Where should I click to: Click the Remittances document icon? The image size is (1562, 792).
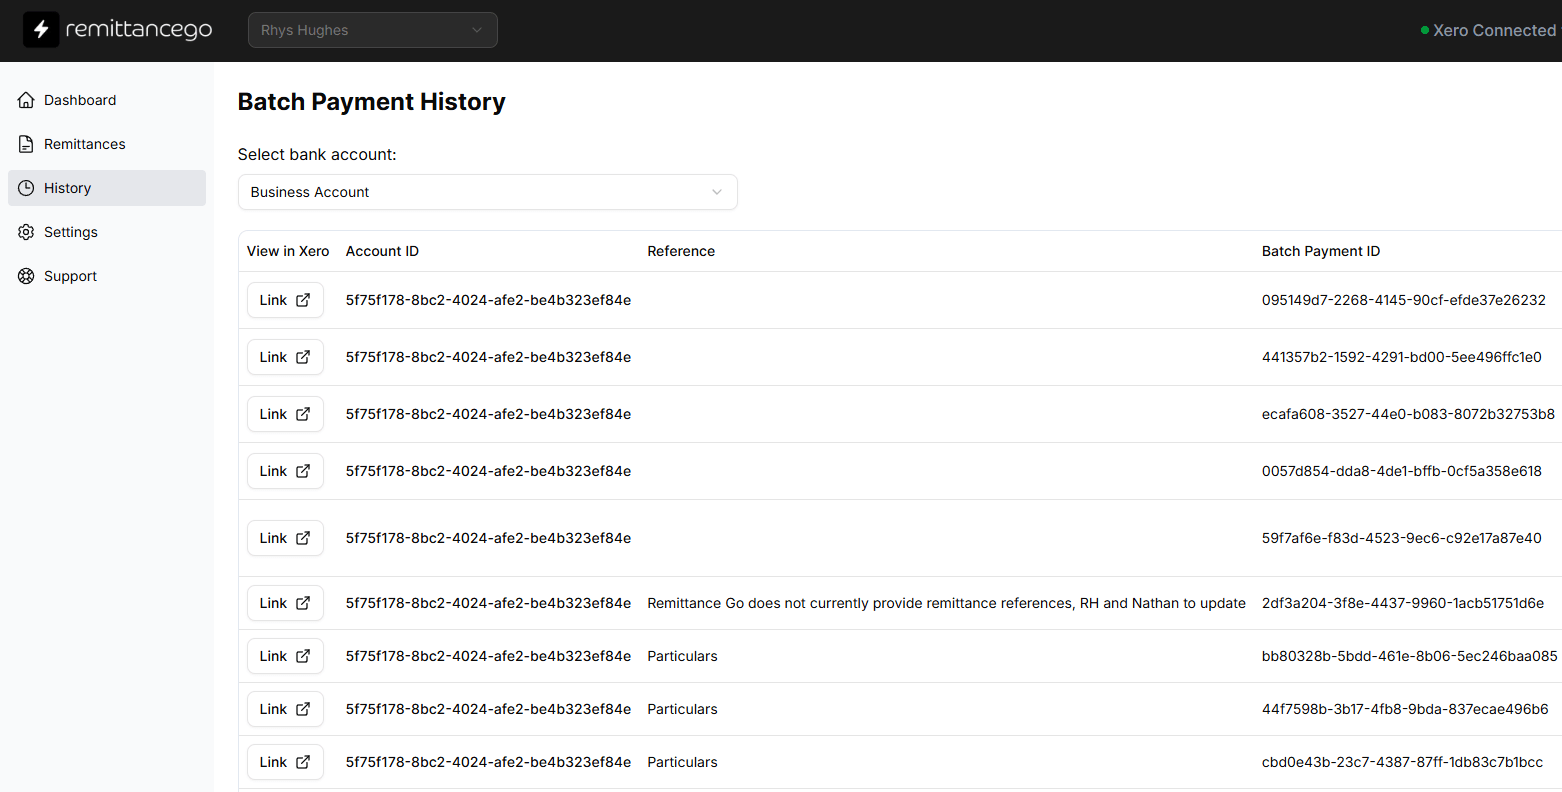click(26, 144)
